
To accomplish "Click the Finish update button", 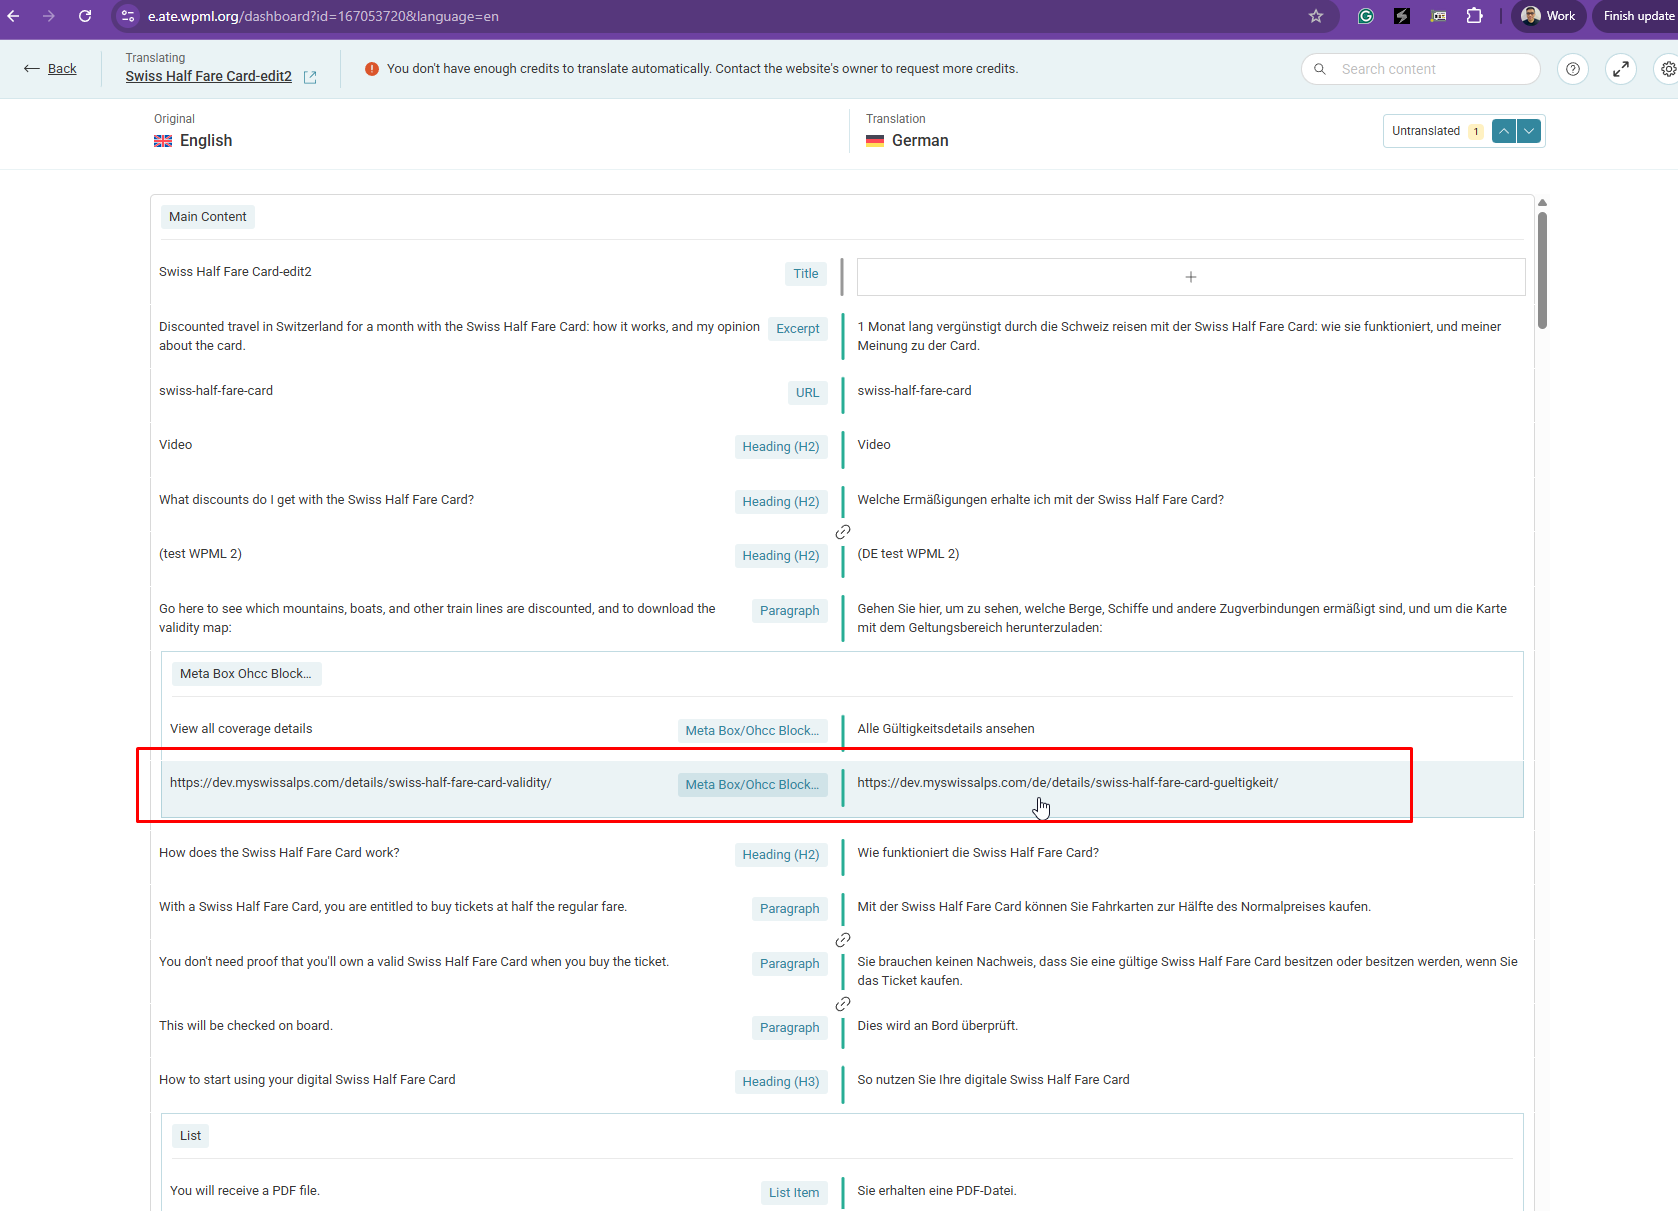I will pos(1637,16).
